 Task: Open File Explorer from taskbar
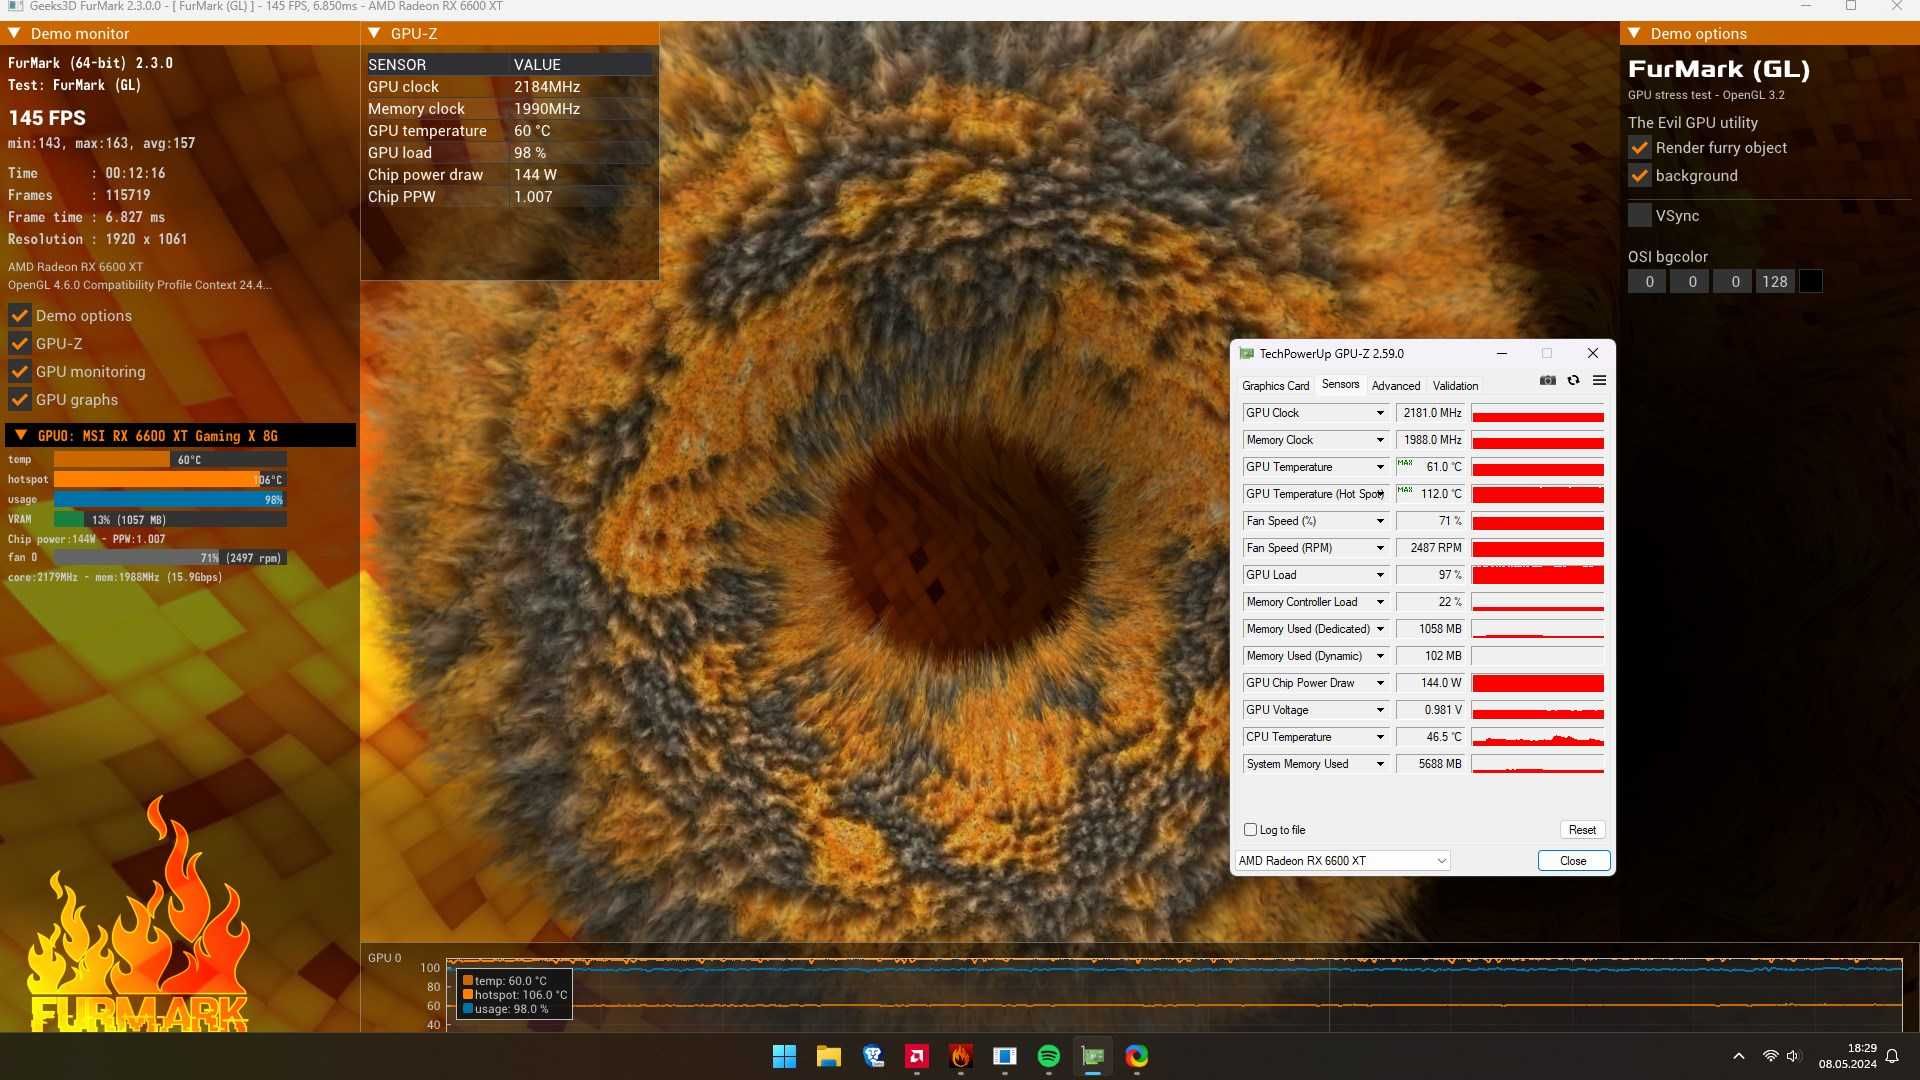pyautogui.click(x=828, y=1056)
